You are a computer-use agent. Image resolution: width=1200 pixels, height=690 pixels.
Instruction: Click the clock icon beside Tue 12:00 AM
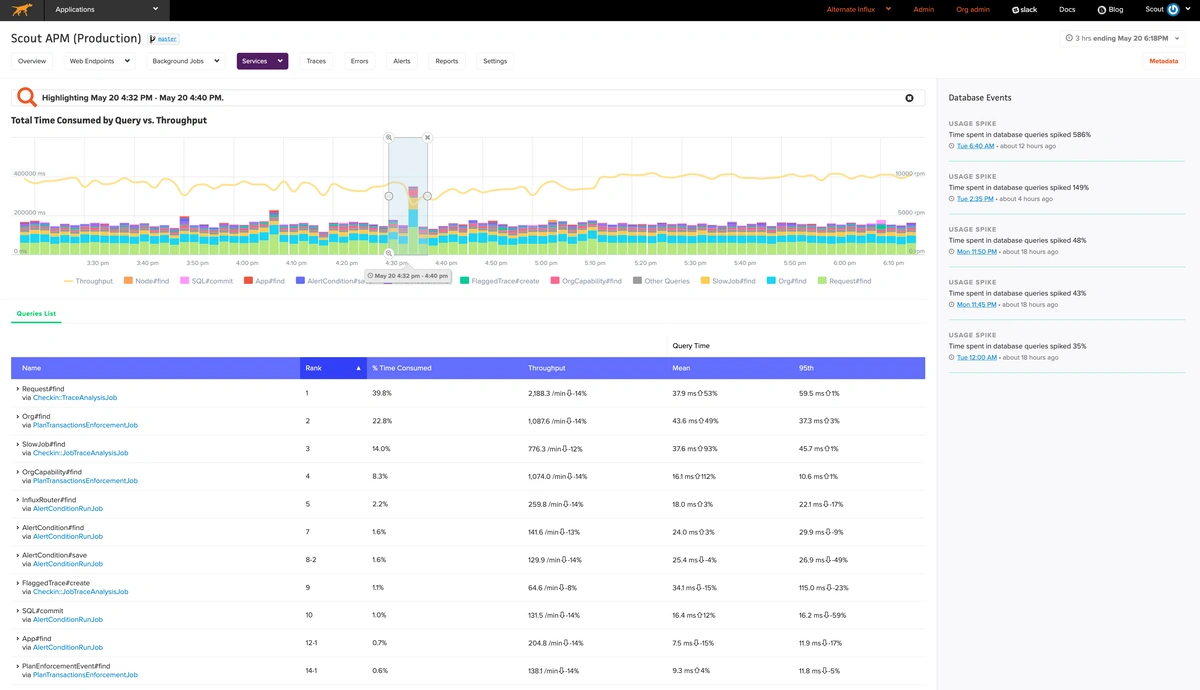click(952, 357)
